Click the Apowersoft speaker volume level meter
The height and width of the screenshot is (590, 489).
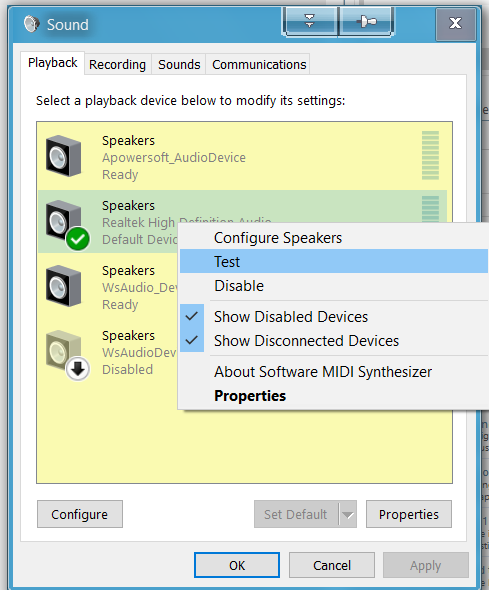click(x=430, y=155)
